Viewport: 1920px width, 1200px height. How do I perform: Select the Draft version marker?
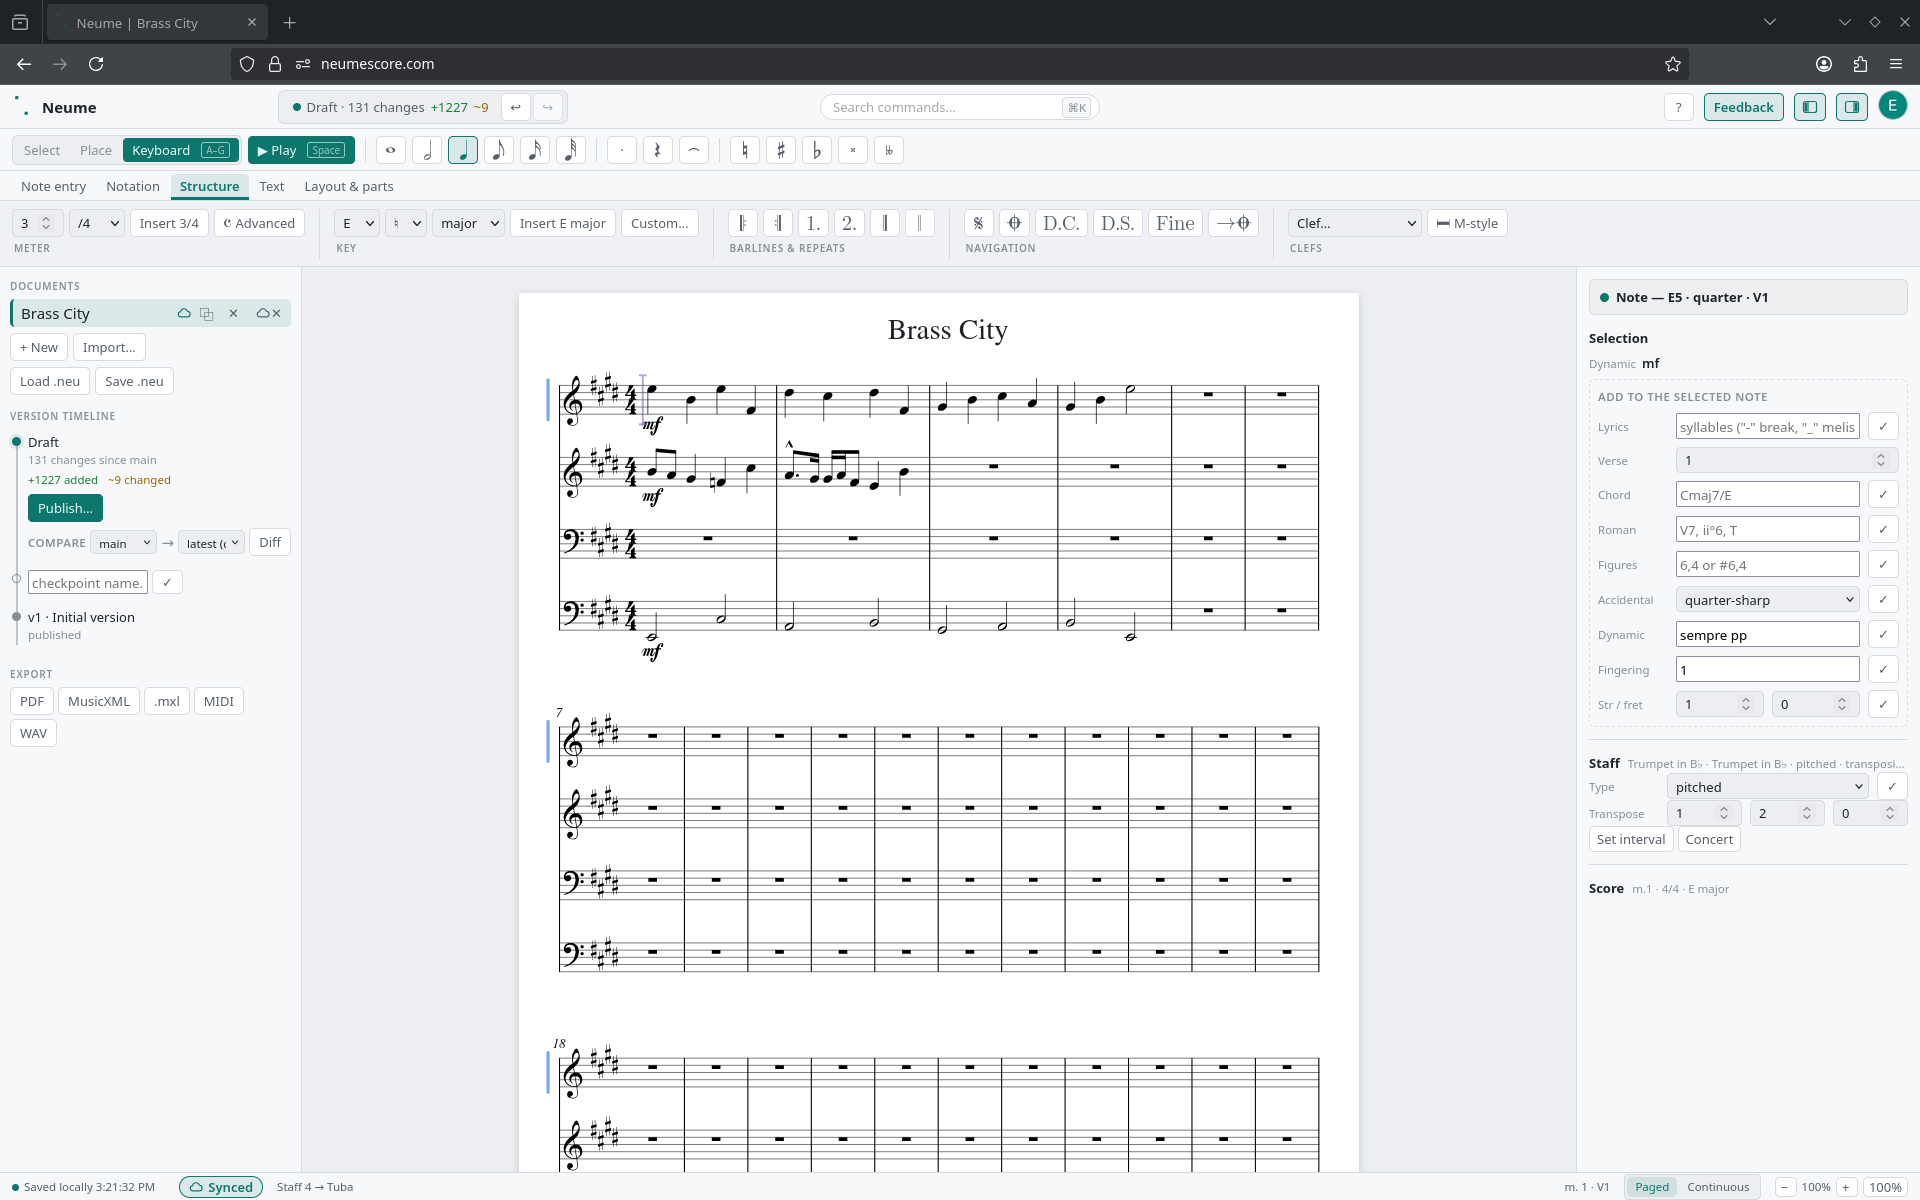(17, 442)
